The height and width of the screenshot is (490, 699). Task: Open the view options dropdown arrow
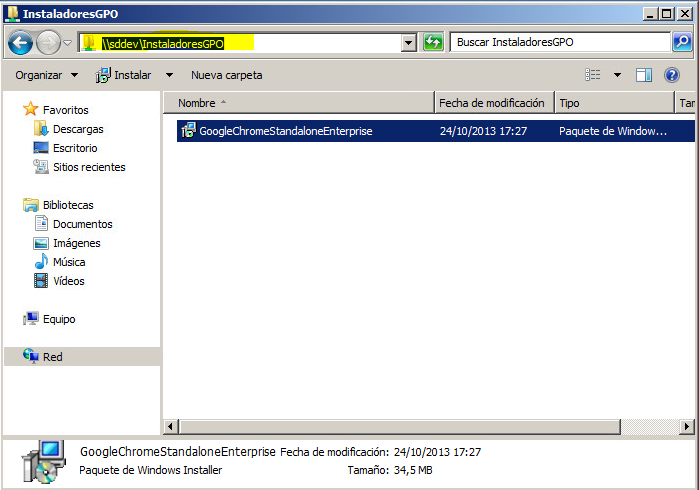617,75
